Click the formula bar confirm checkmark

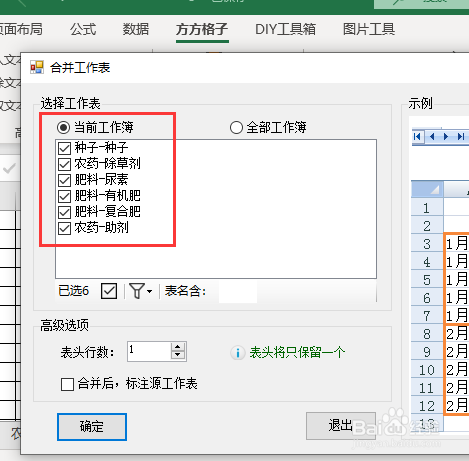click(9, 169)
